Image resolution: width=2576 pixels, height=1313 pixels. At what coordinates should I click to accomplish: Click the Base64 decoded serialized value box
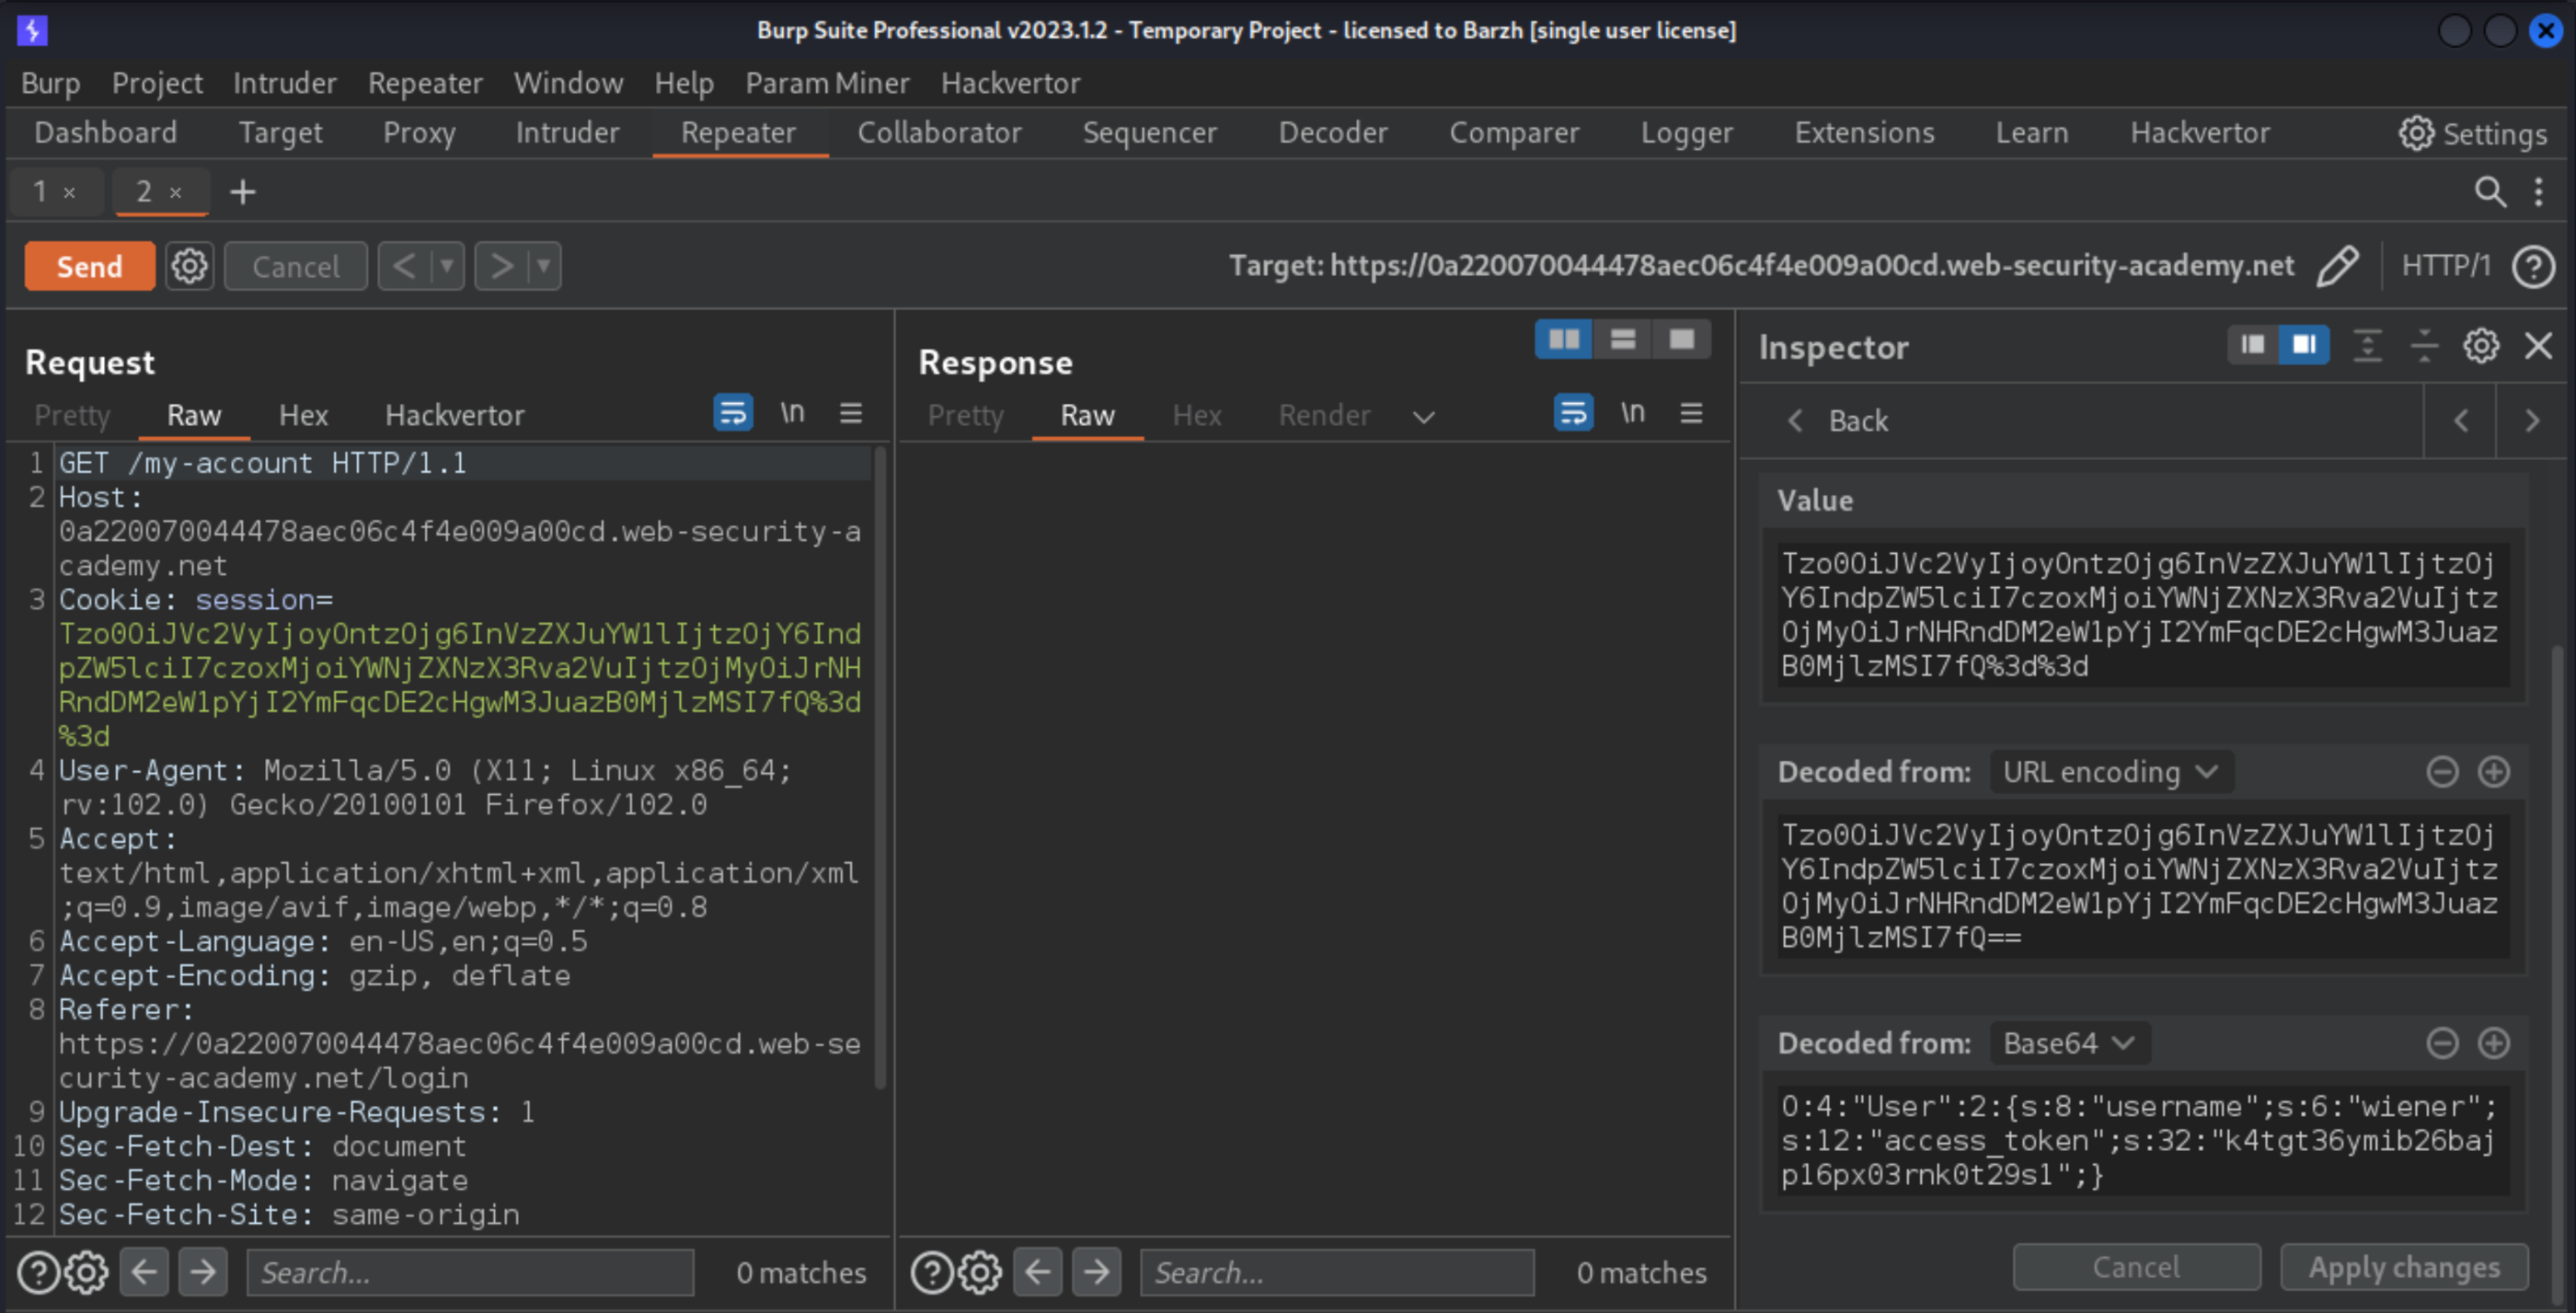click(2143, 1140)
